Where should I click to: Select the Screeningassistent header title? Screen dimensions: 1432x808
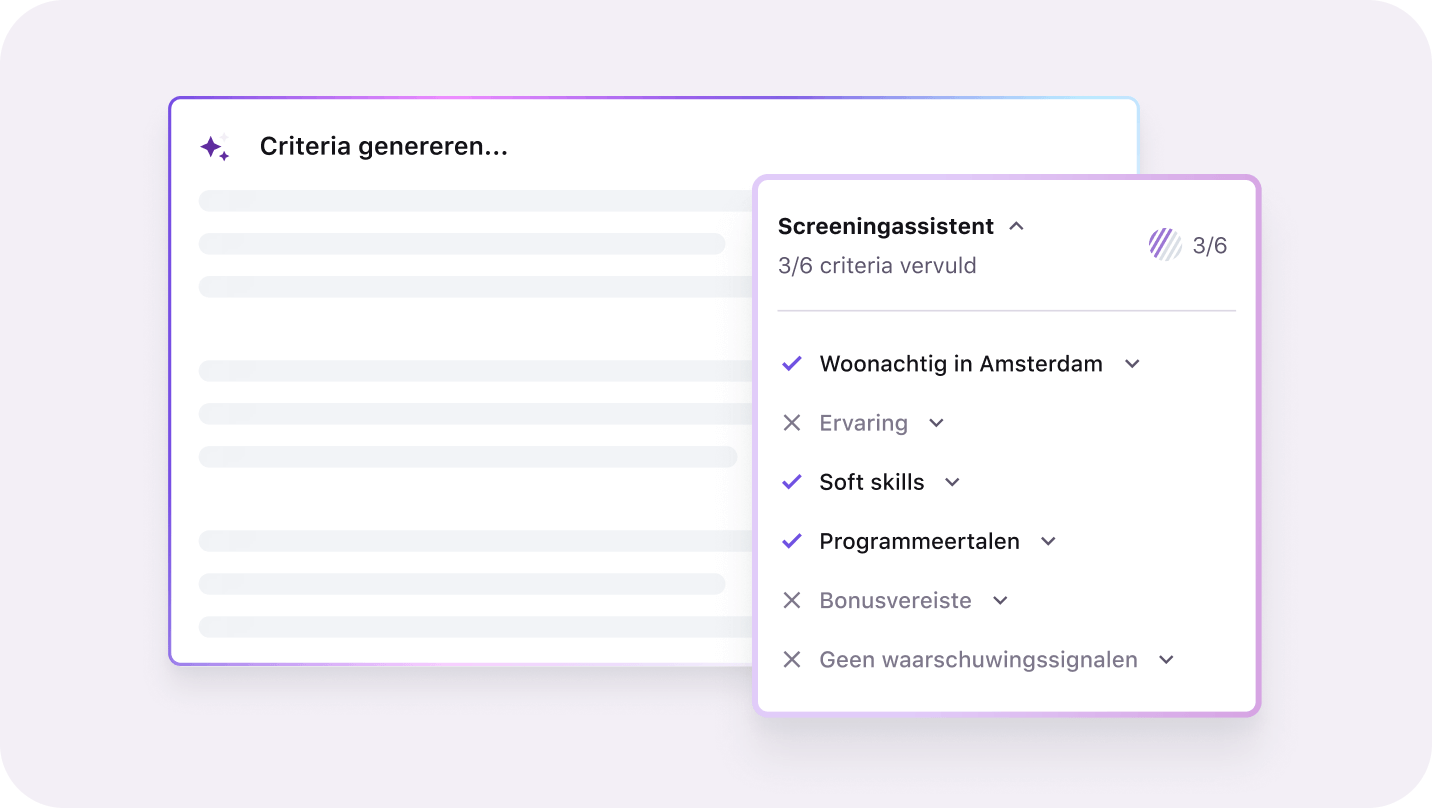point(885,226)
